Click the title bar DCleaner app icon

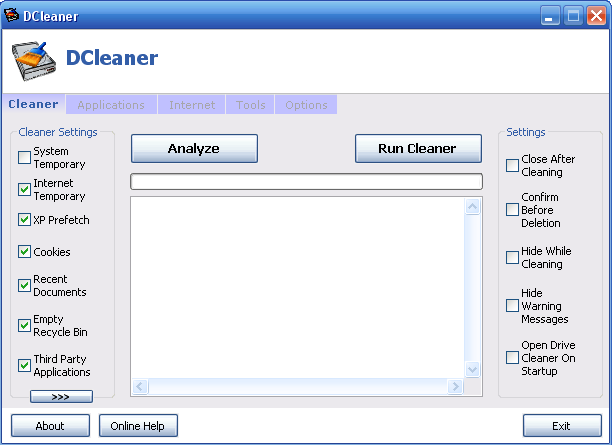coord(12,16)
